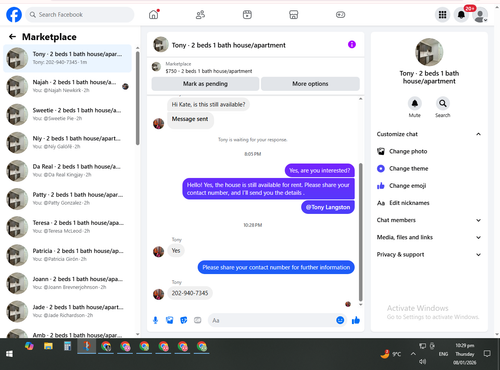Open the nine-dot Menu grid icon
The height and width of the screenshot is (370, 500).
click(x=442, y=15)
